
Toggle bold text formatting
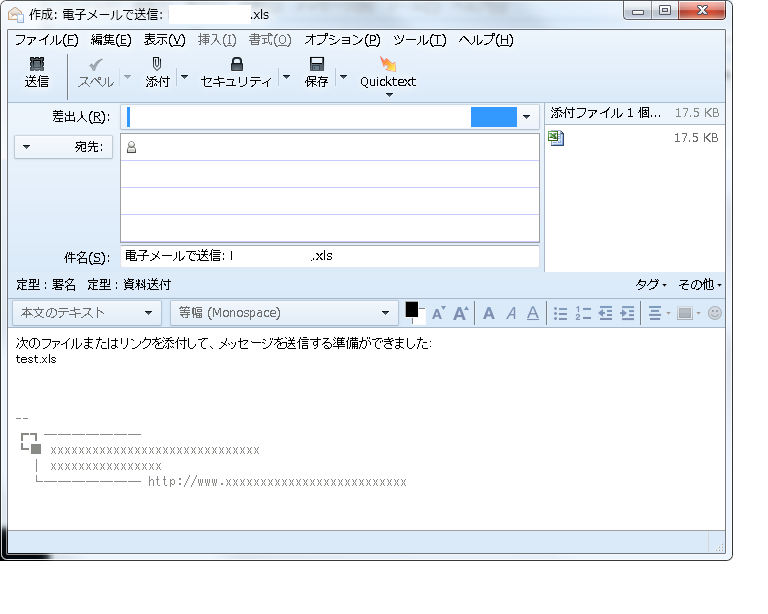(x=489, y=313)
